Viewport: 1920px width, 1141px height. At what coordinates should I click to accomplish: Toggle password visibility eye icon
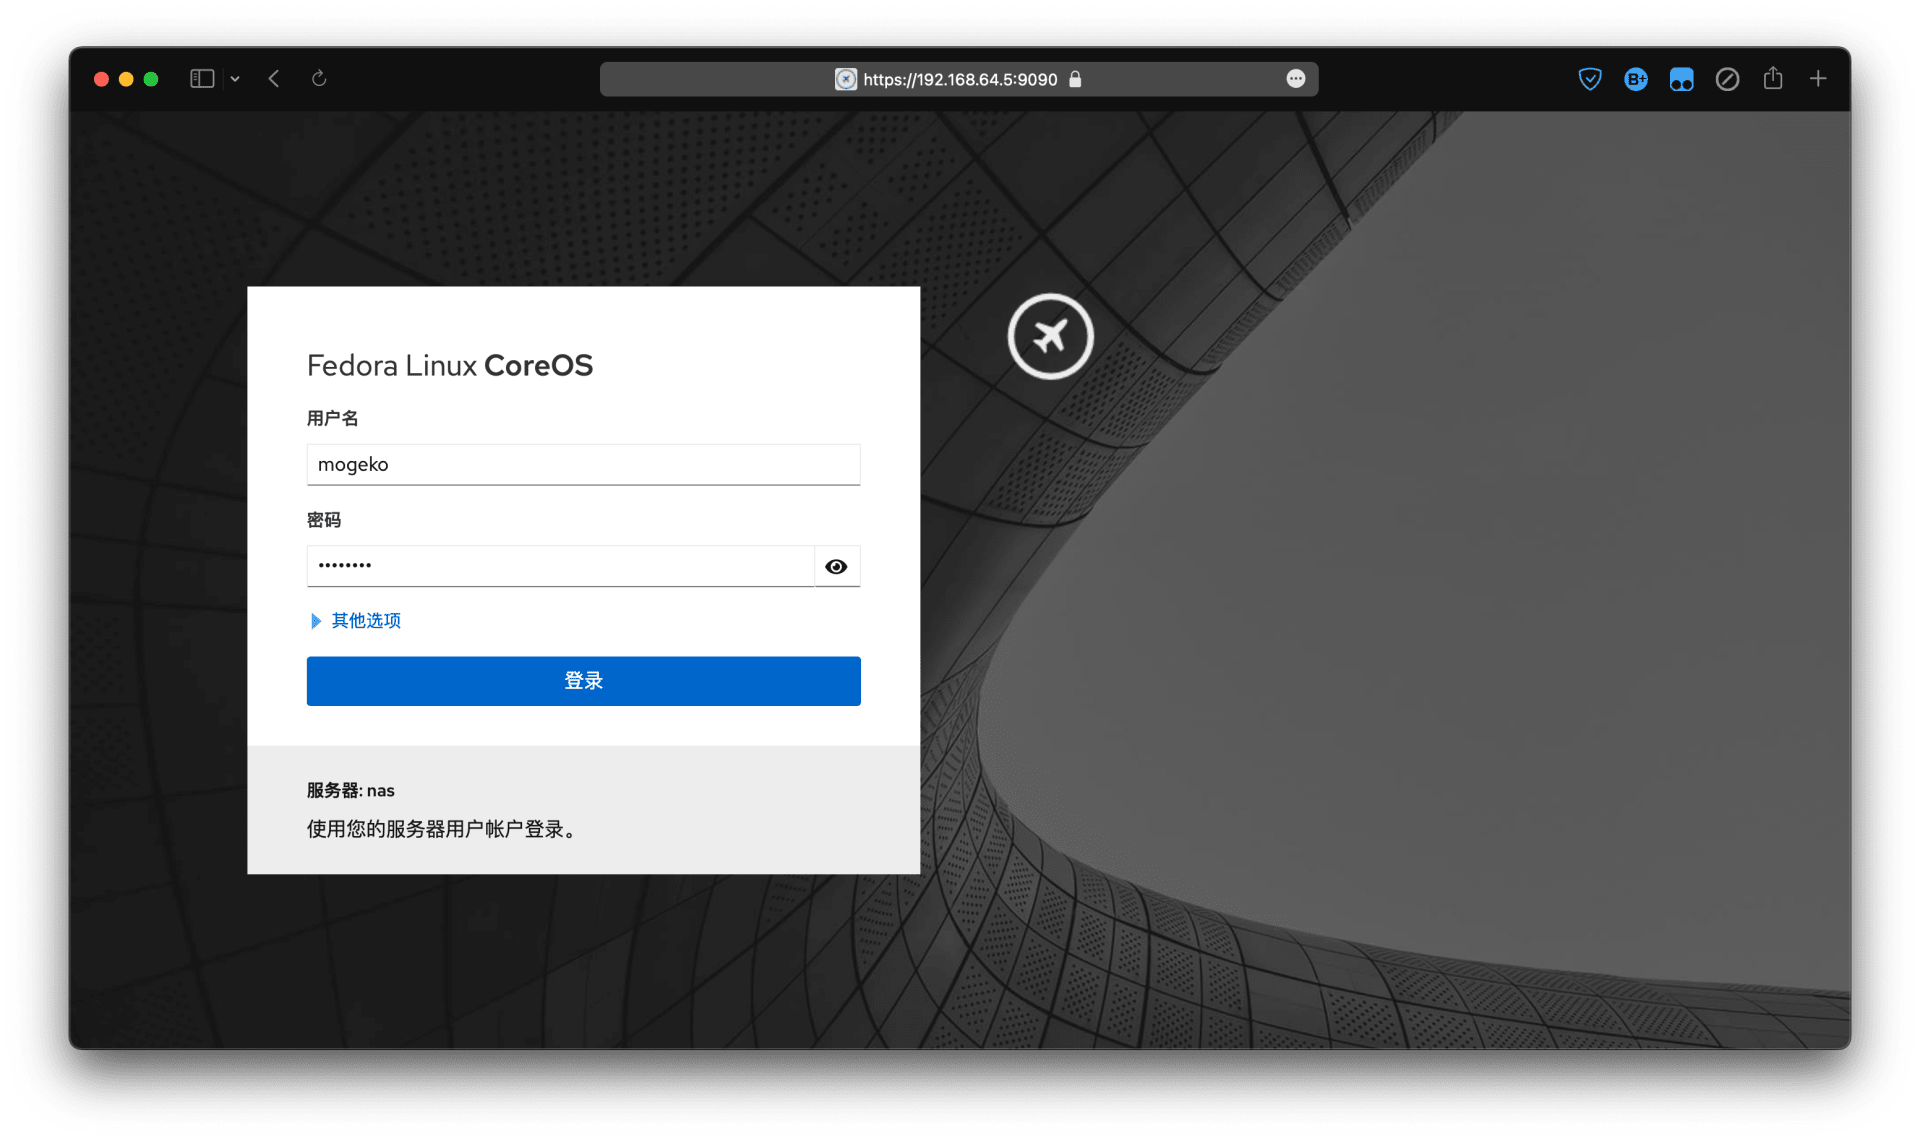click(x=836, y=567)
